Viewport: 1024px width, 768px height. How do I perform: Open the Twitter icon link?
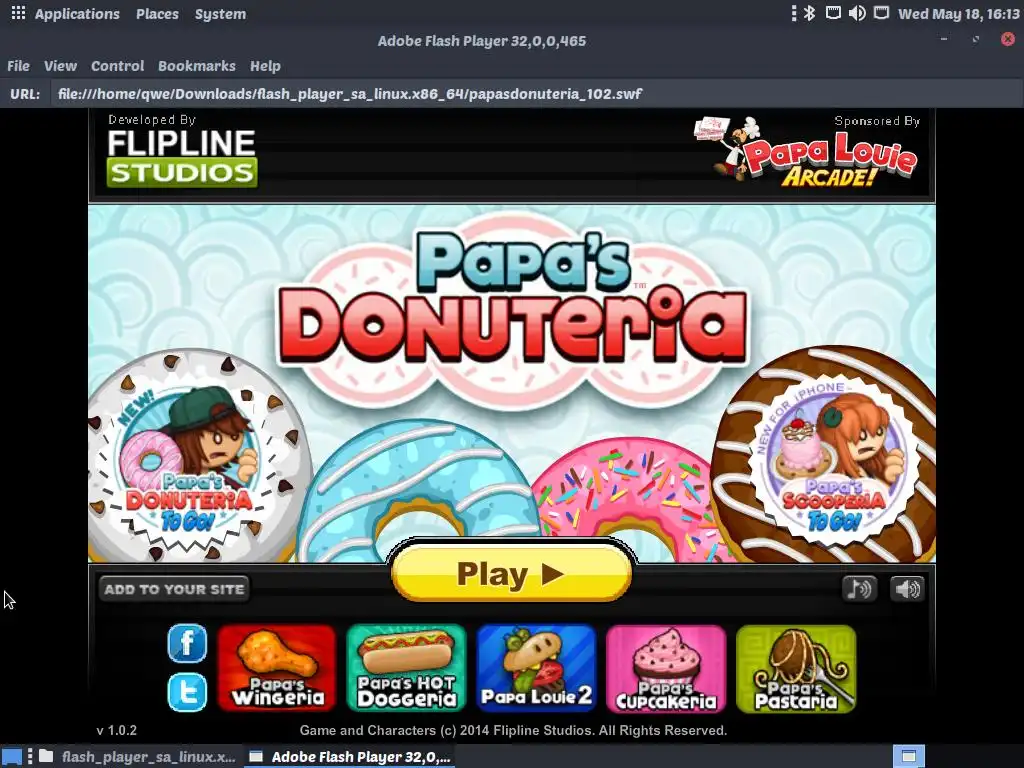coord(187,692)
